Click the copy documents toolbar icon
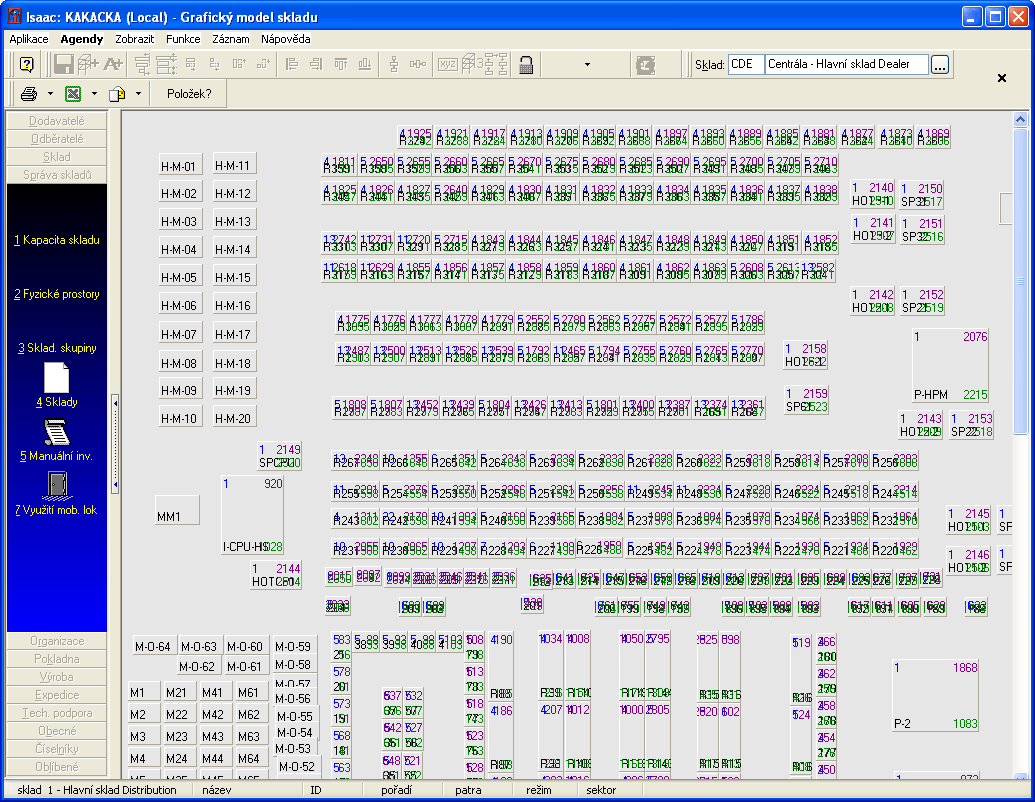This screenshot has height=802, width=1035. (x=117, y=94)
